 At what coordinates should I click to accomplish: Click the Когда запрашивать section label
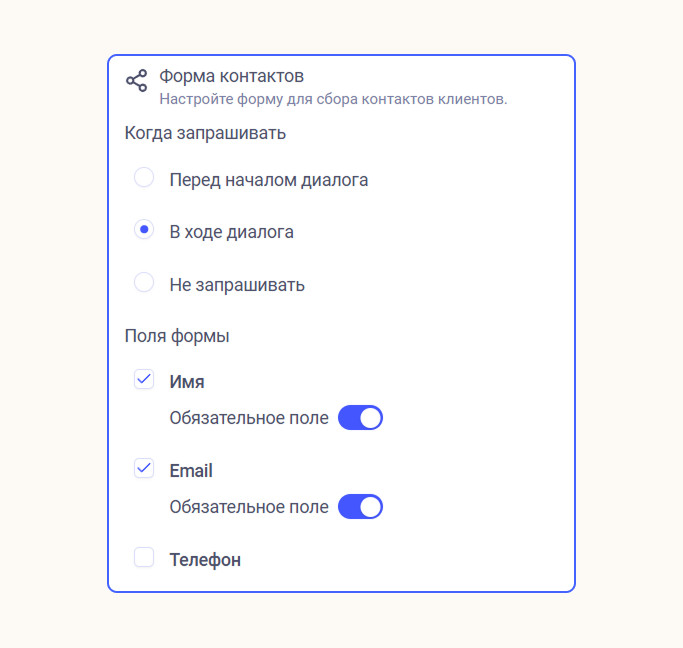205,132
